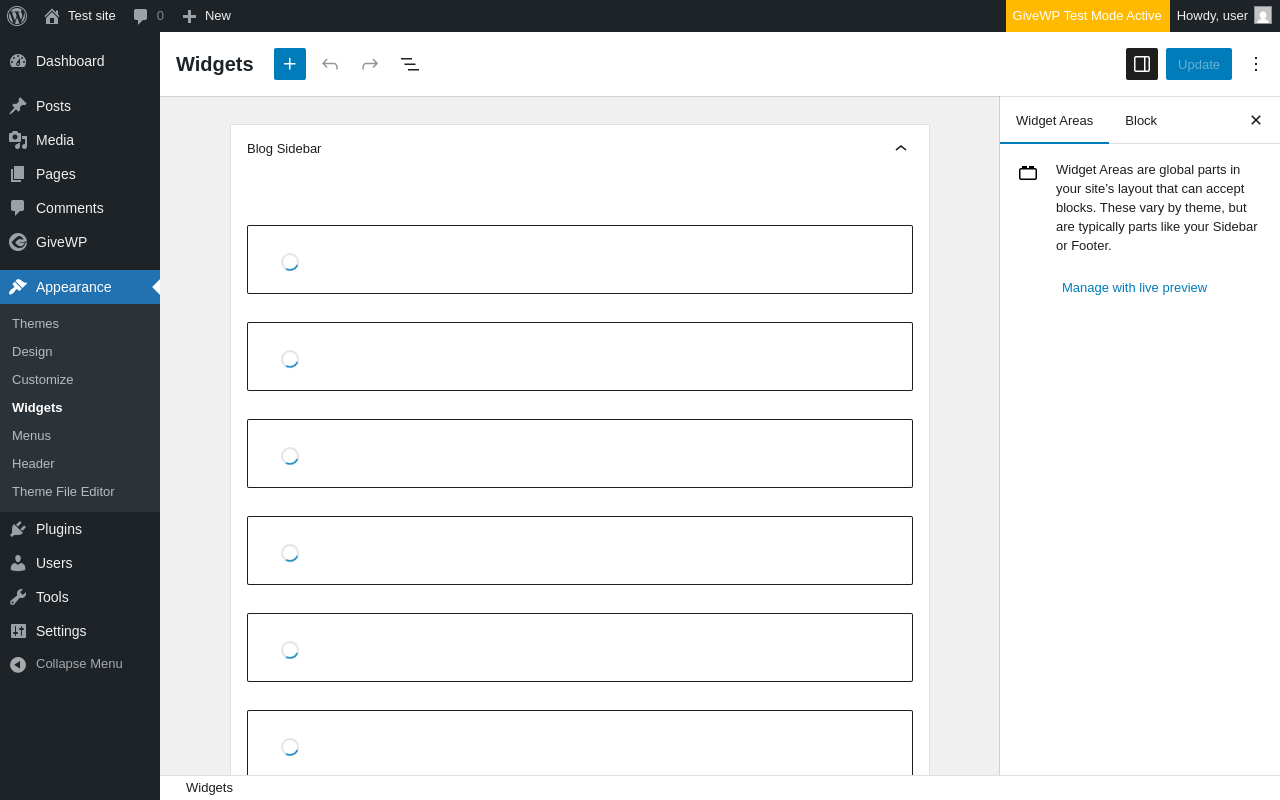Close the settings sidebar with X
This screenshot has height=800, width=1280.
[1256, 120]
